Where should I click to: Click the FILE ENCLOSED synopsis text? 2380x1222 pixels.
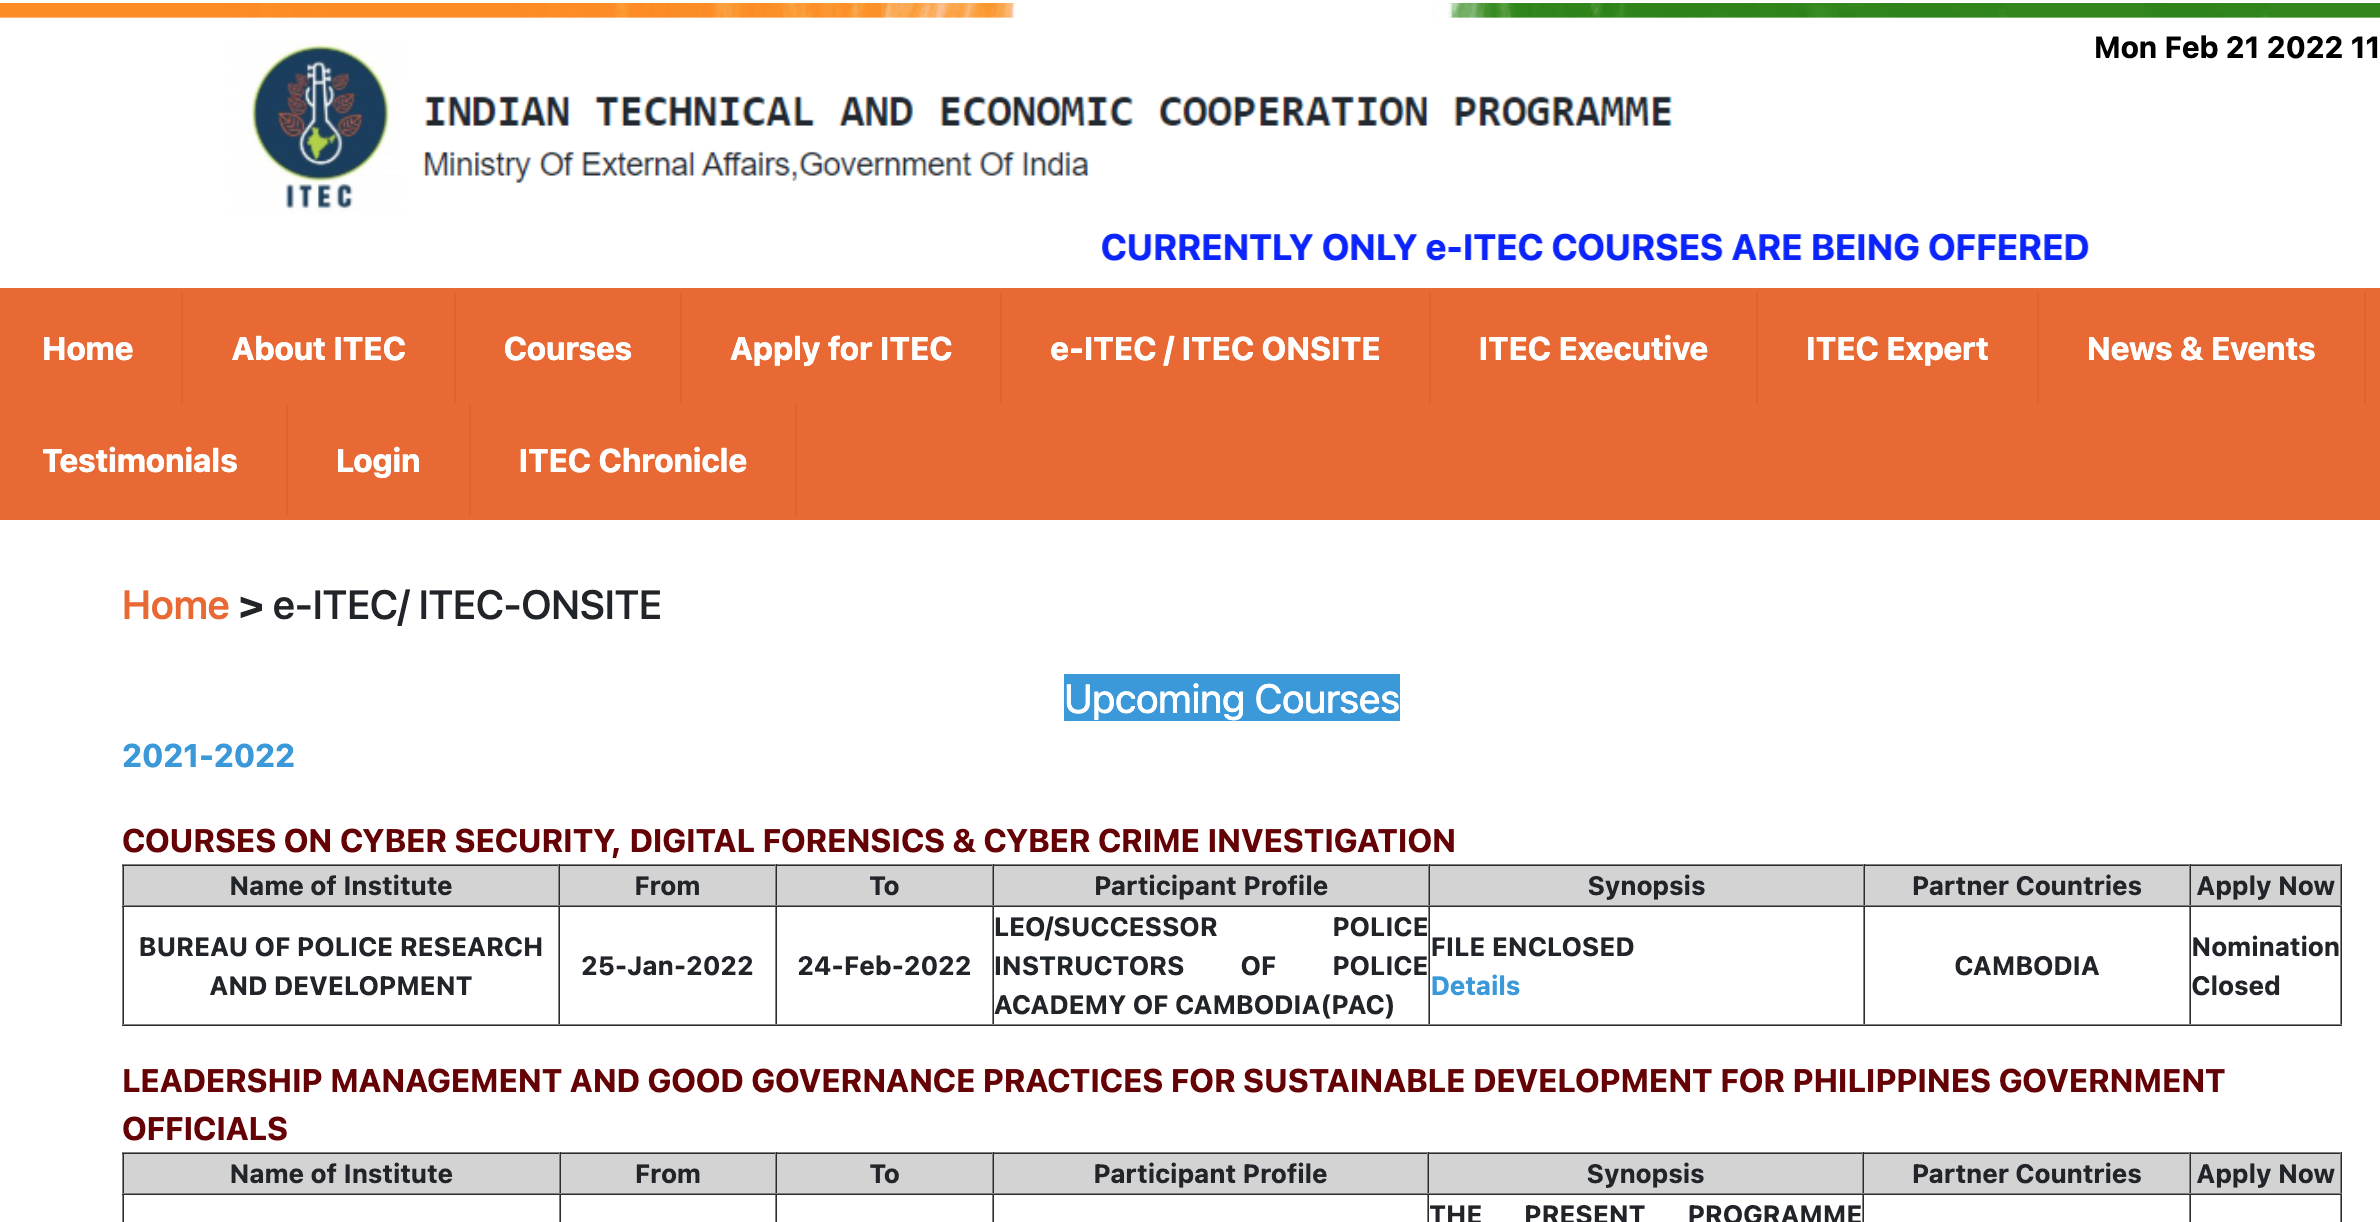[1532, 947]
